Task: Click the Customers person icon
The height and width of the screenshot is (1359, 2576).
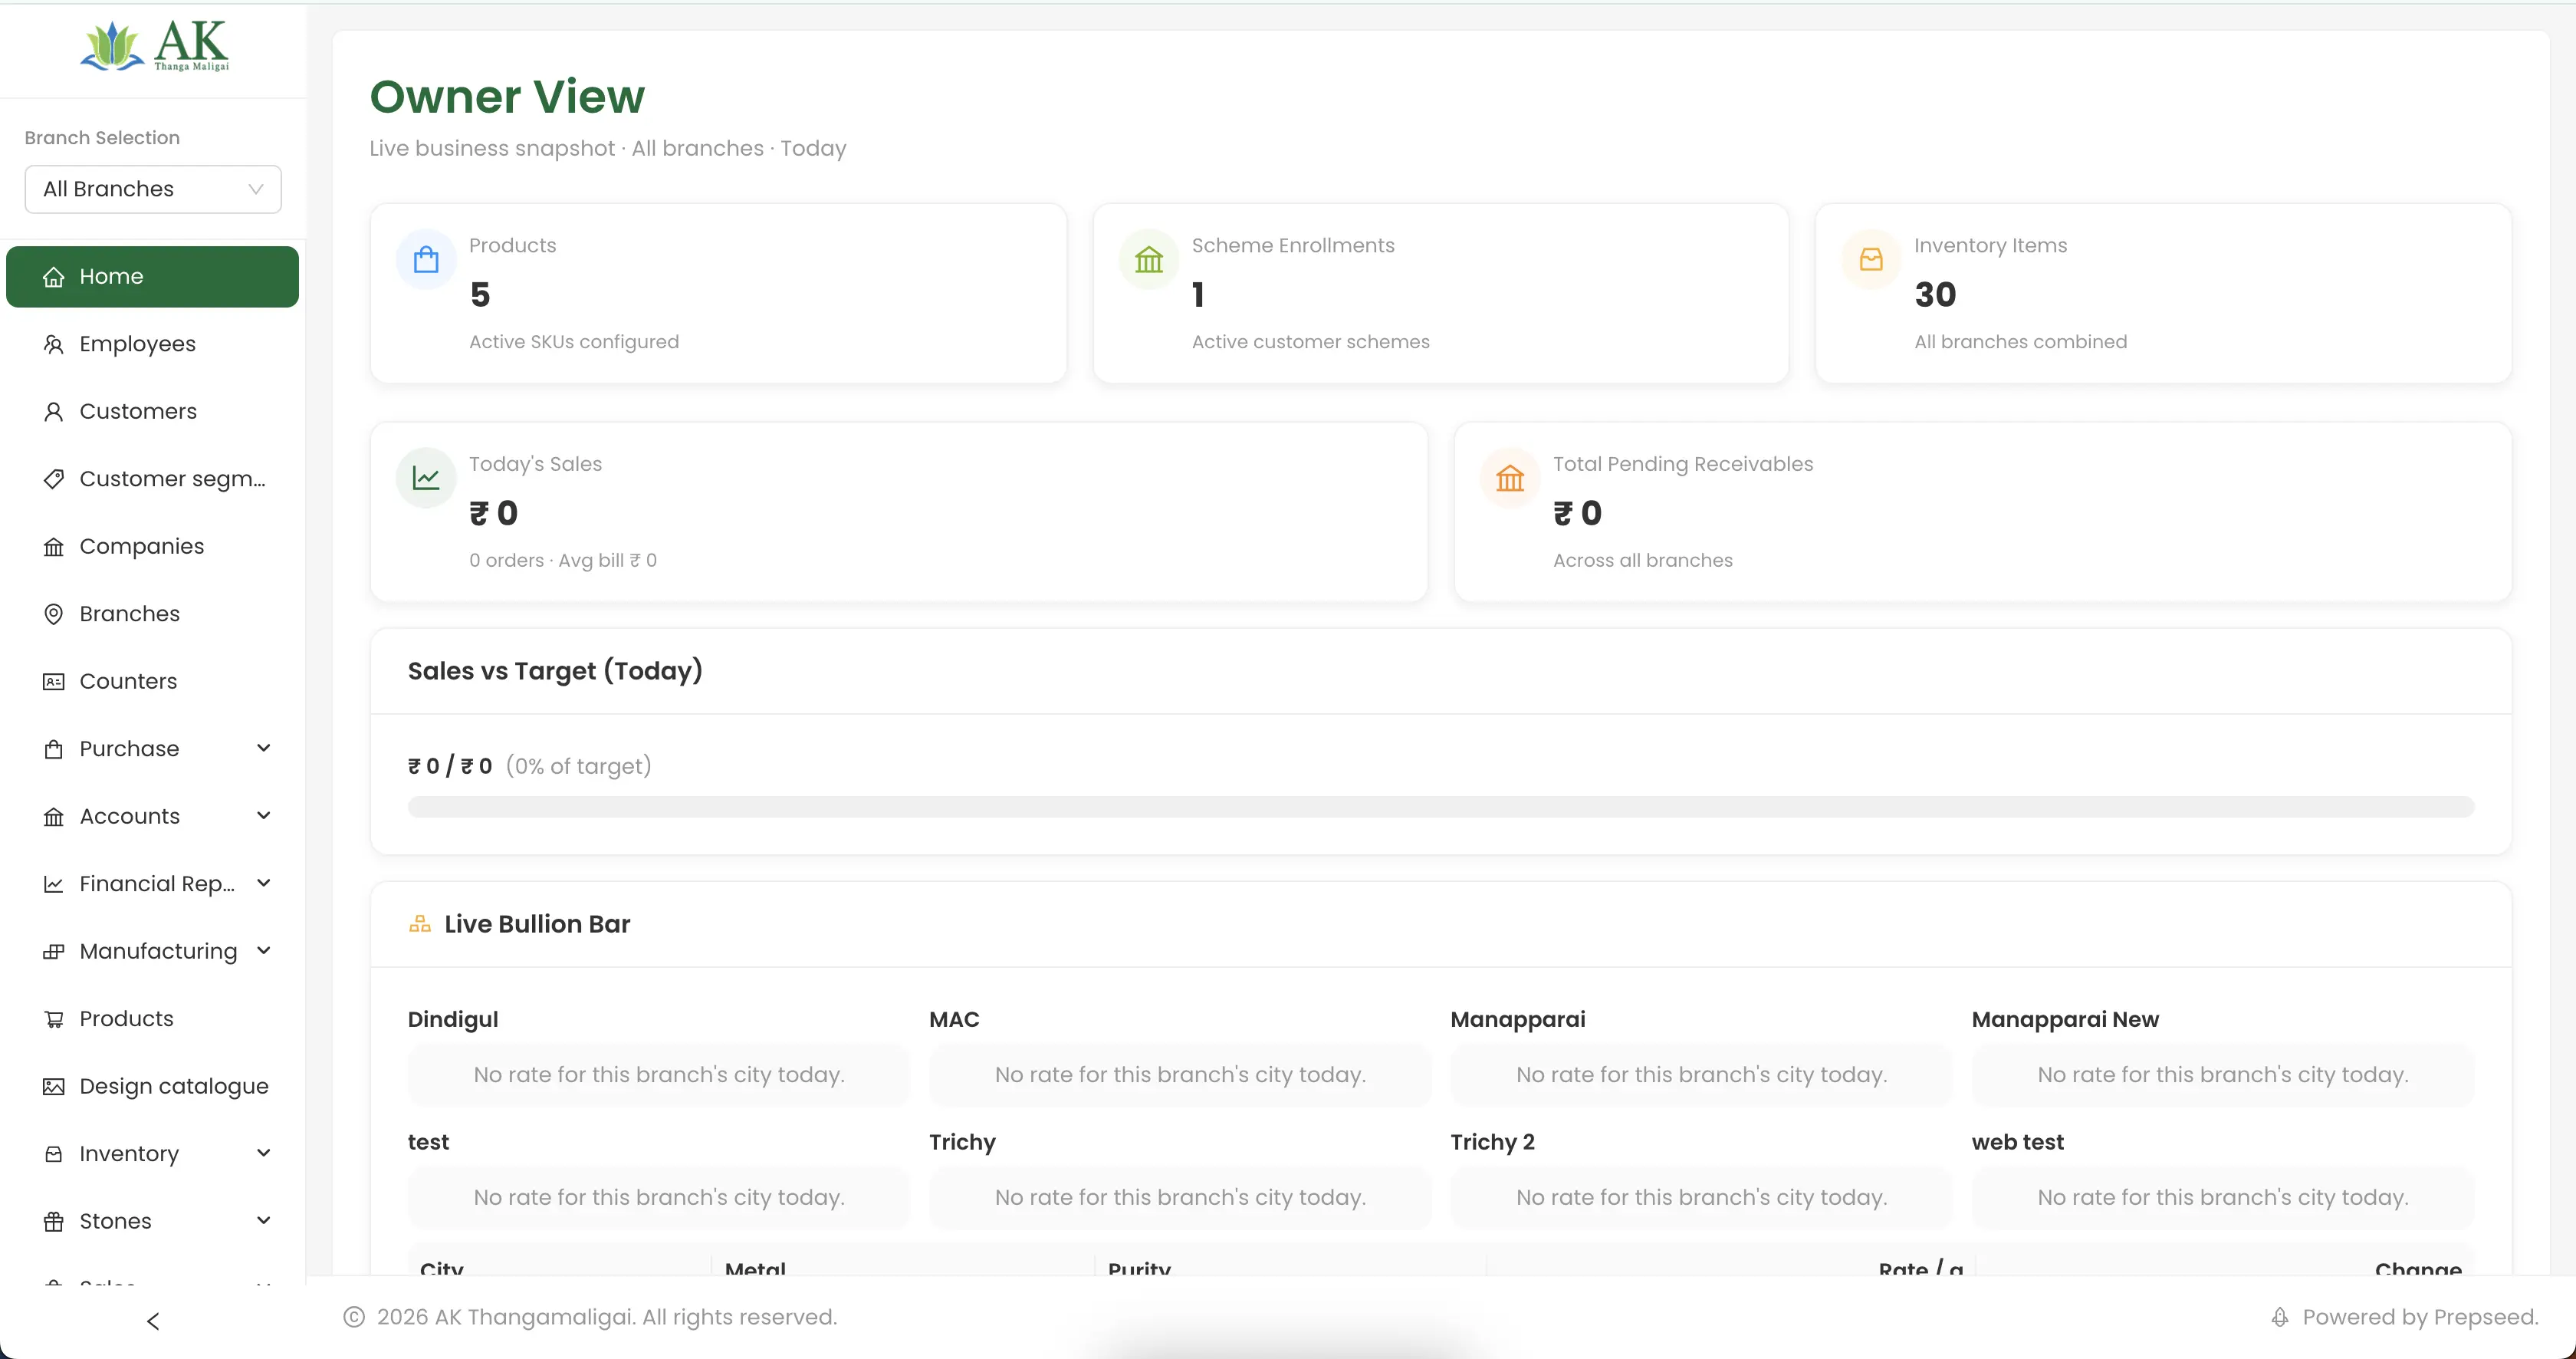Action: (54, 412)
